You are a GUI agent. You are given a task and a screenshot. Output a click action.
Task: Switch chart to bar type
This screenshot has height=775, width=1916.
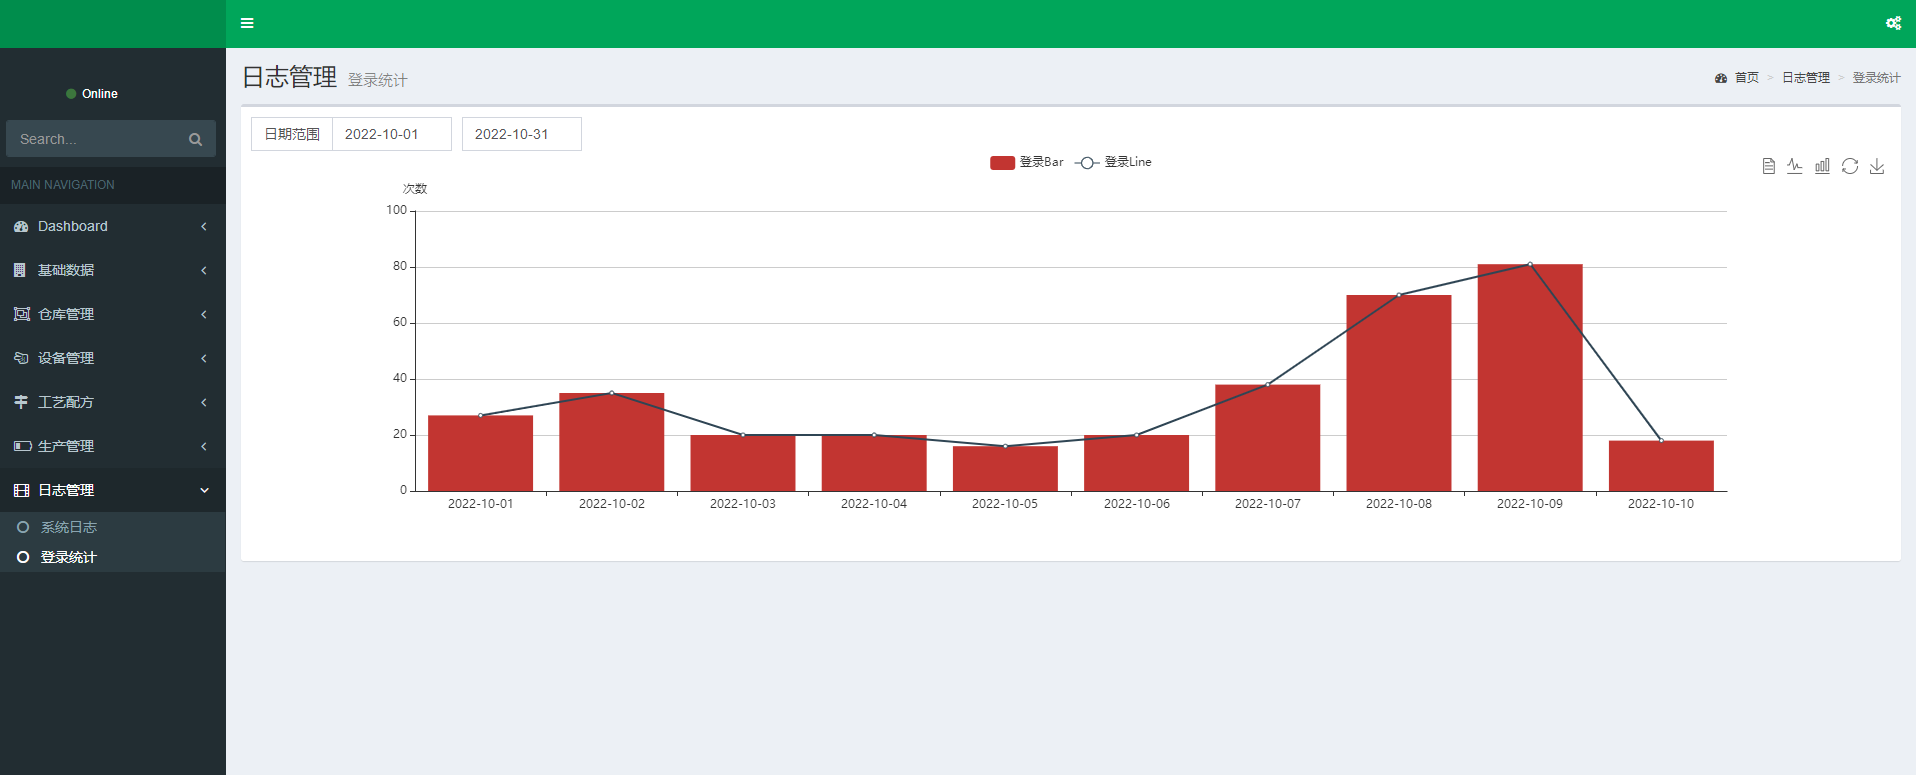click(1822, 166)
